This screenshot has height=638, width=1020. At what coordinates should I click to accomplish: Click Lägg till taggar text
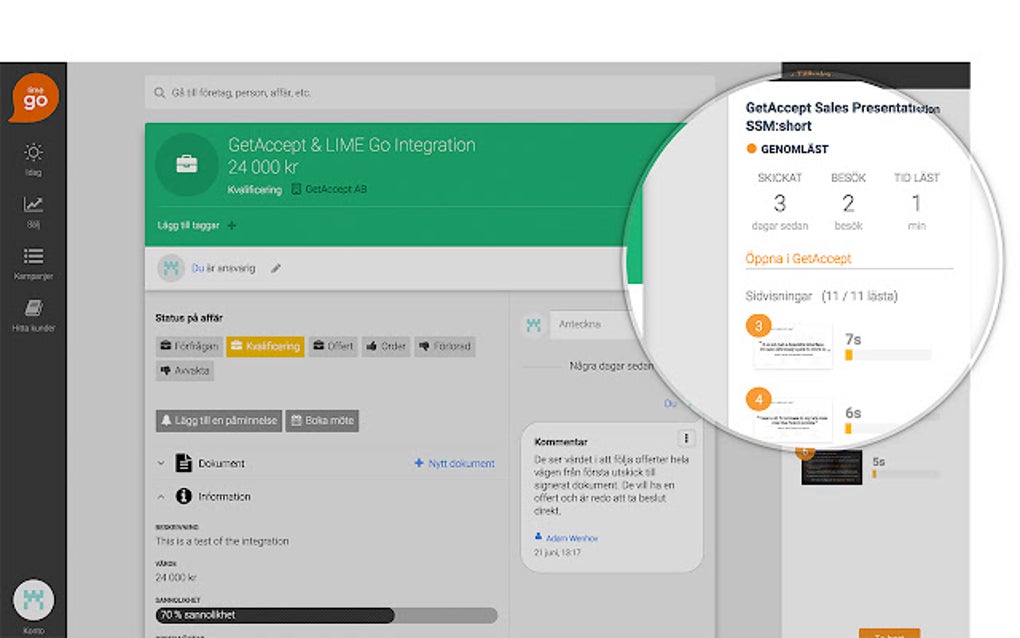point(188,226)
